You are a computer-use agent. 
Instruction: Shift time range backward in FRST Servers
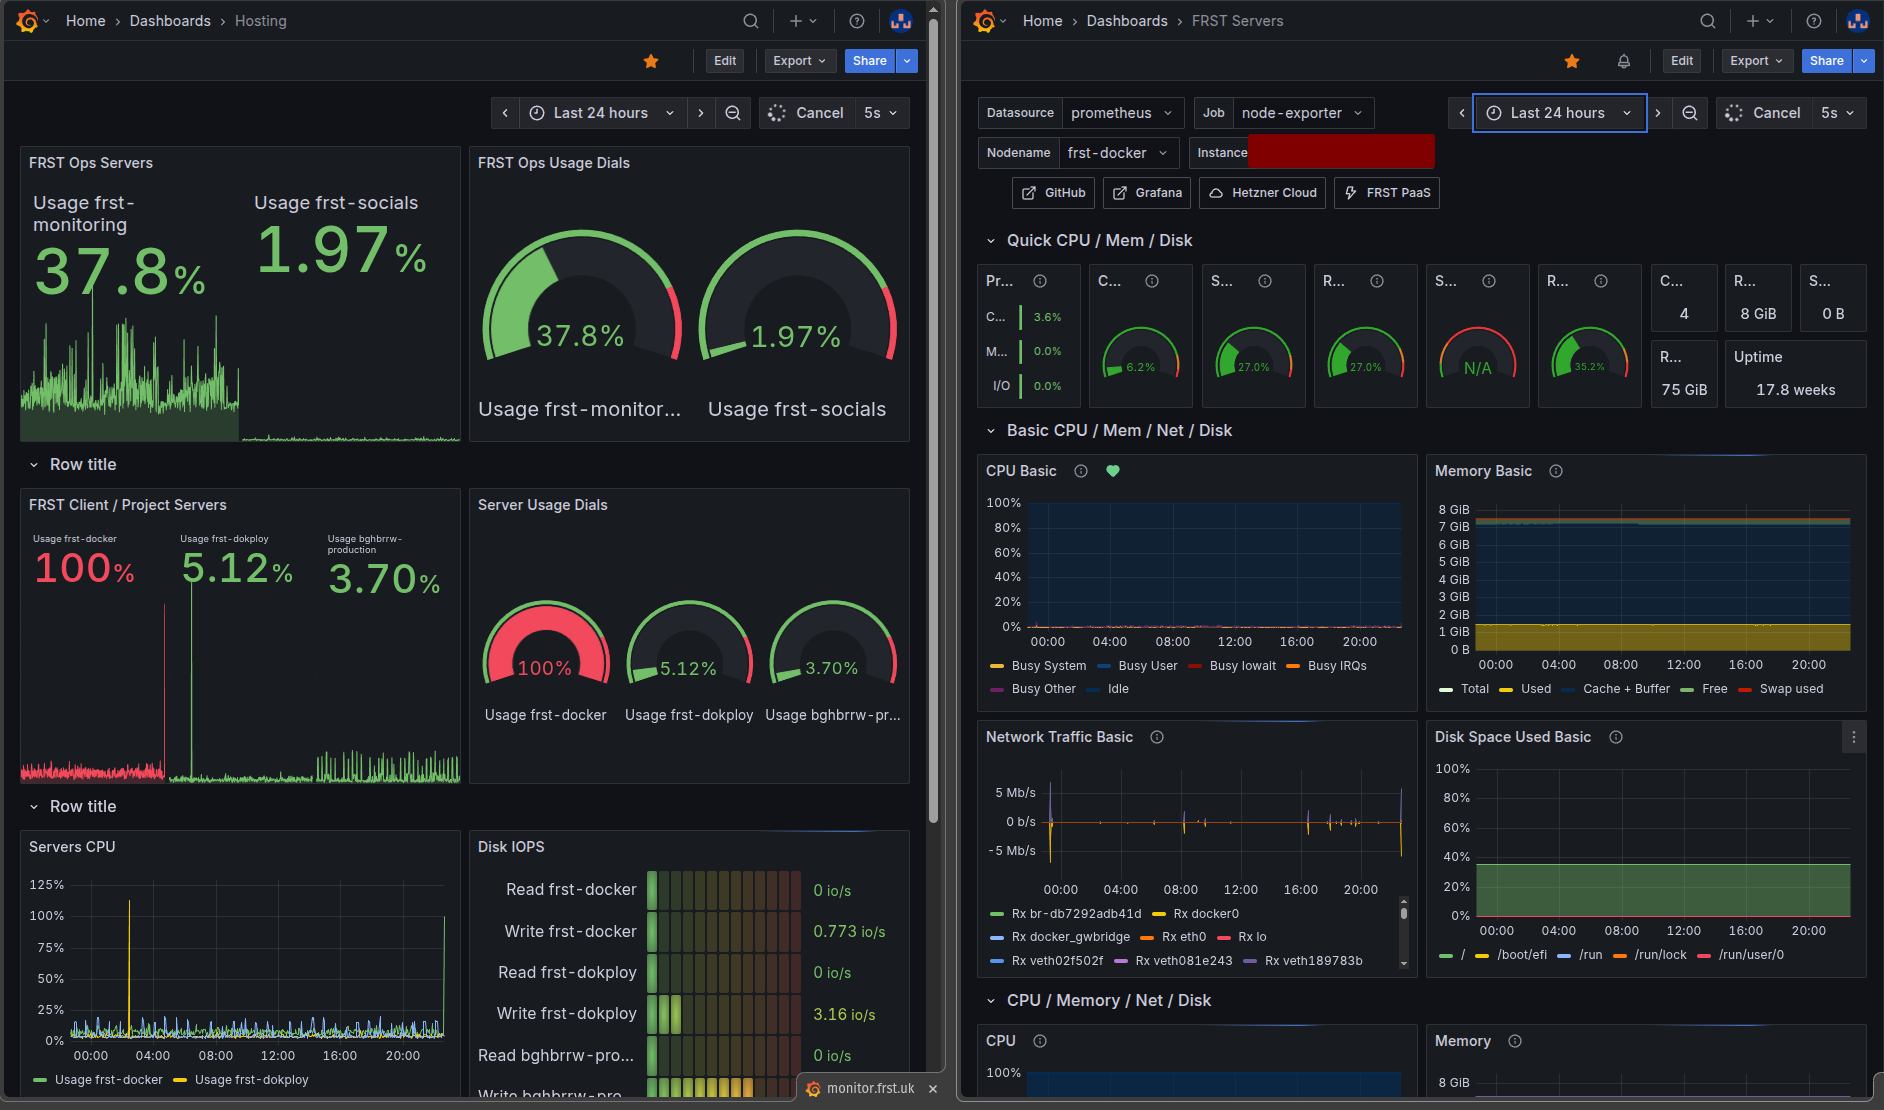(x=1462, y=113)
